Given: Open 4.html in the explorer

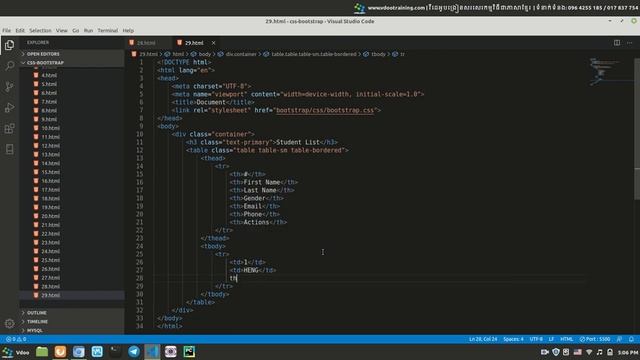Looking at the screenshot, I should tap(49, 76).
